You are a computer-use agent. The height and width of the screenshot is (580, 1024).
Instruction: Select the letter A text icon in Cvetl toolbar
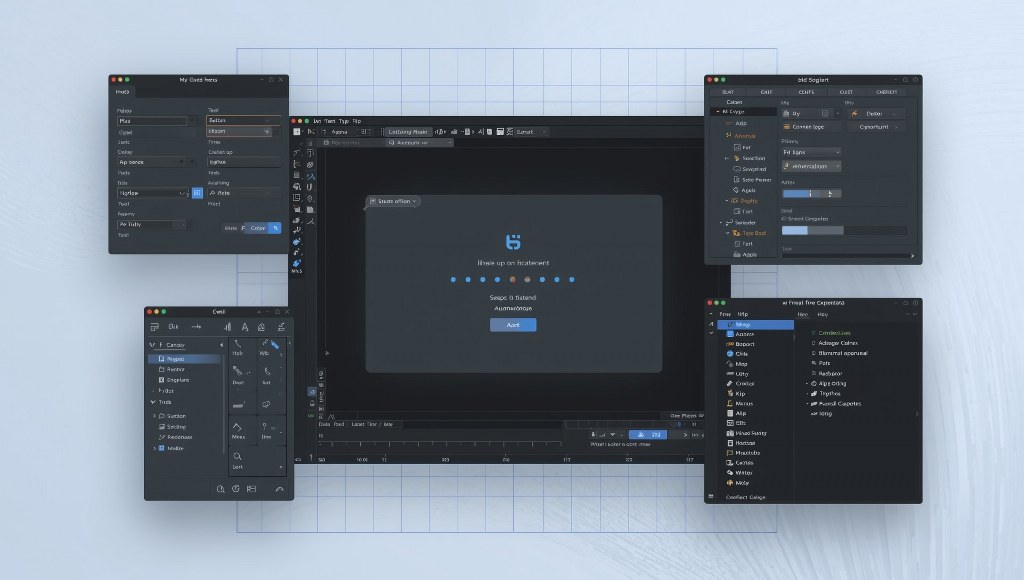coord(244,327)
